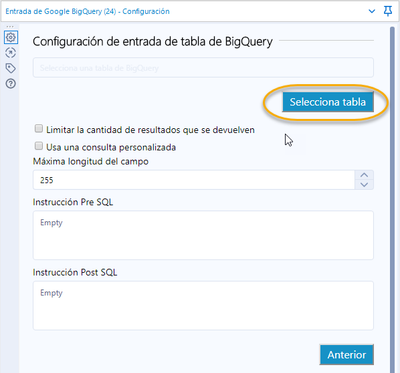Focus the Máxima longitud del campo field
Image resolution: width=400 pixels, height=373 pixels.
click(194, 180)
